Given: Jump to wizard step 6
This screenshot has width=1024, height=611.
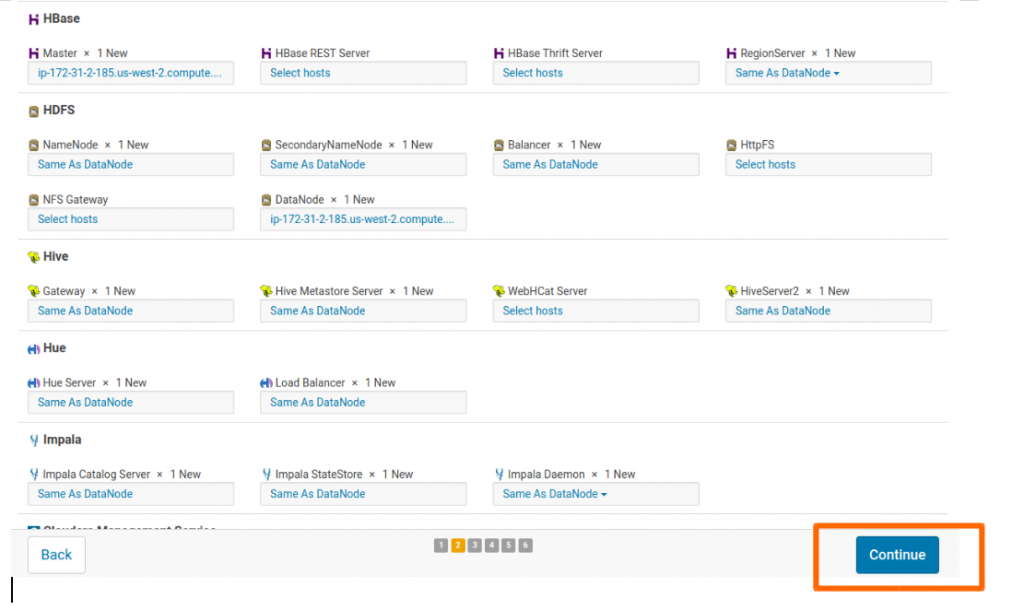Looking at the screenshot, I should [525, 546].
